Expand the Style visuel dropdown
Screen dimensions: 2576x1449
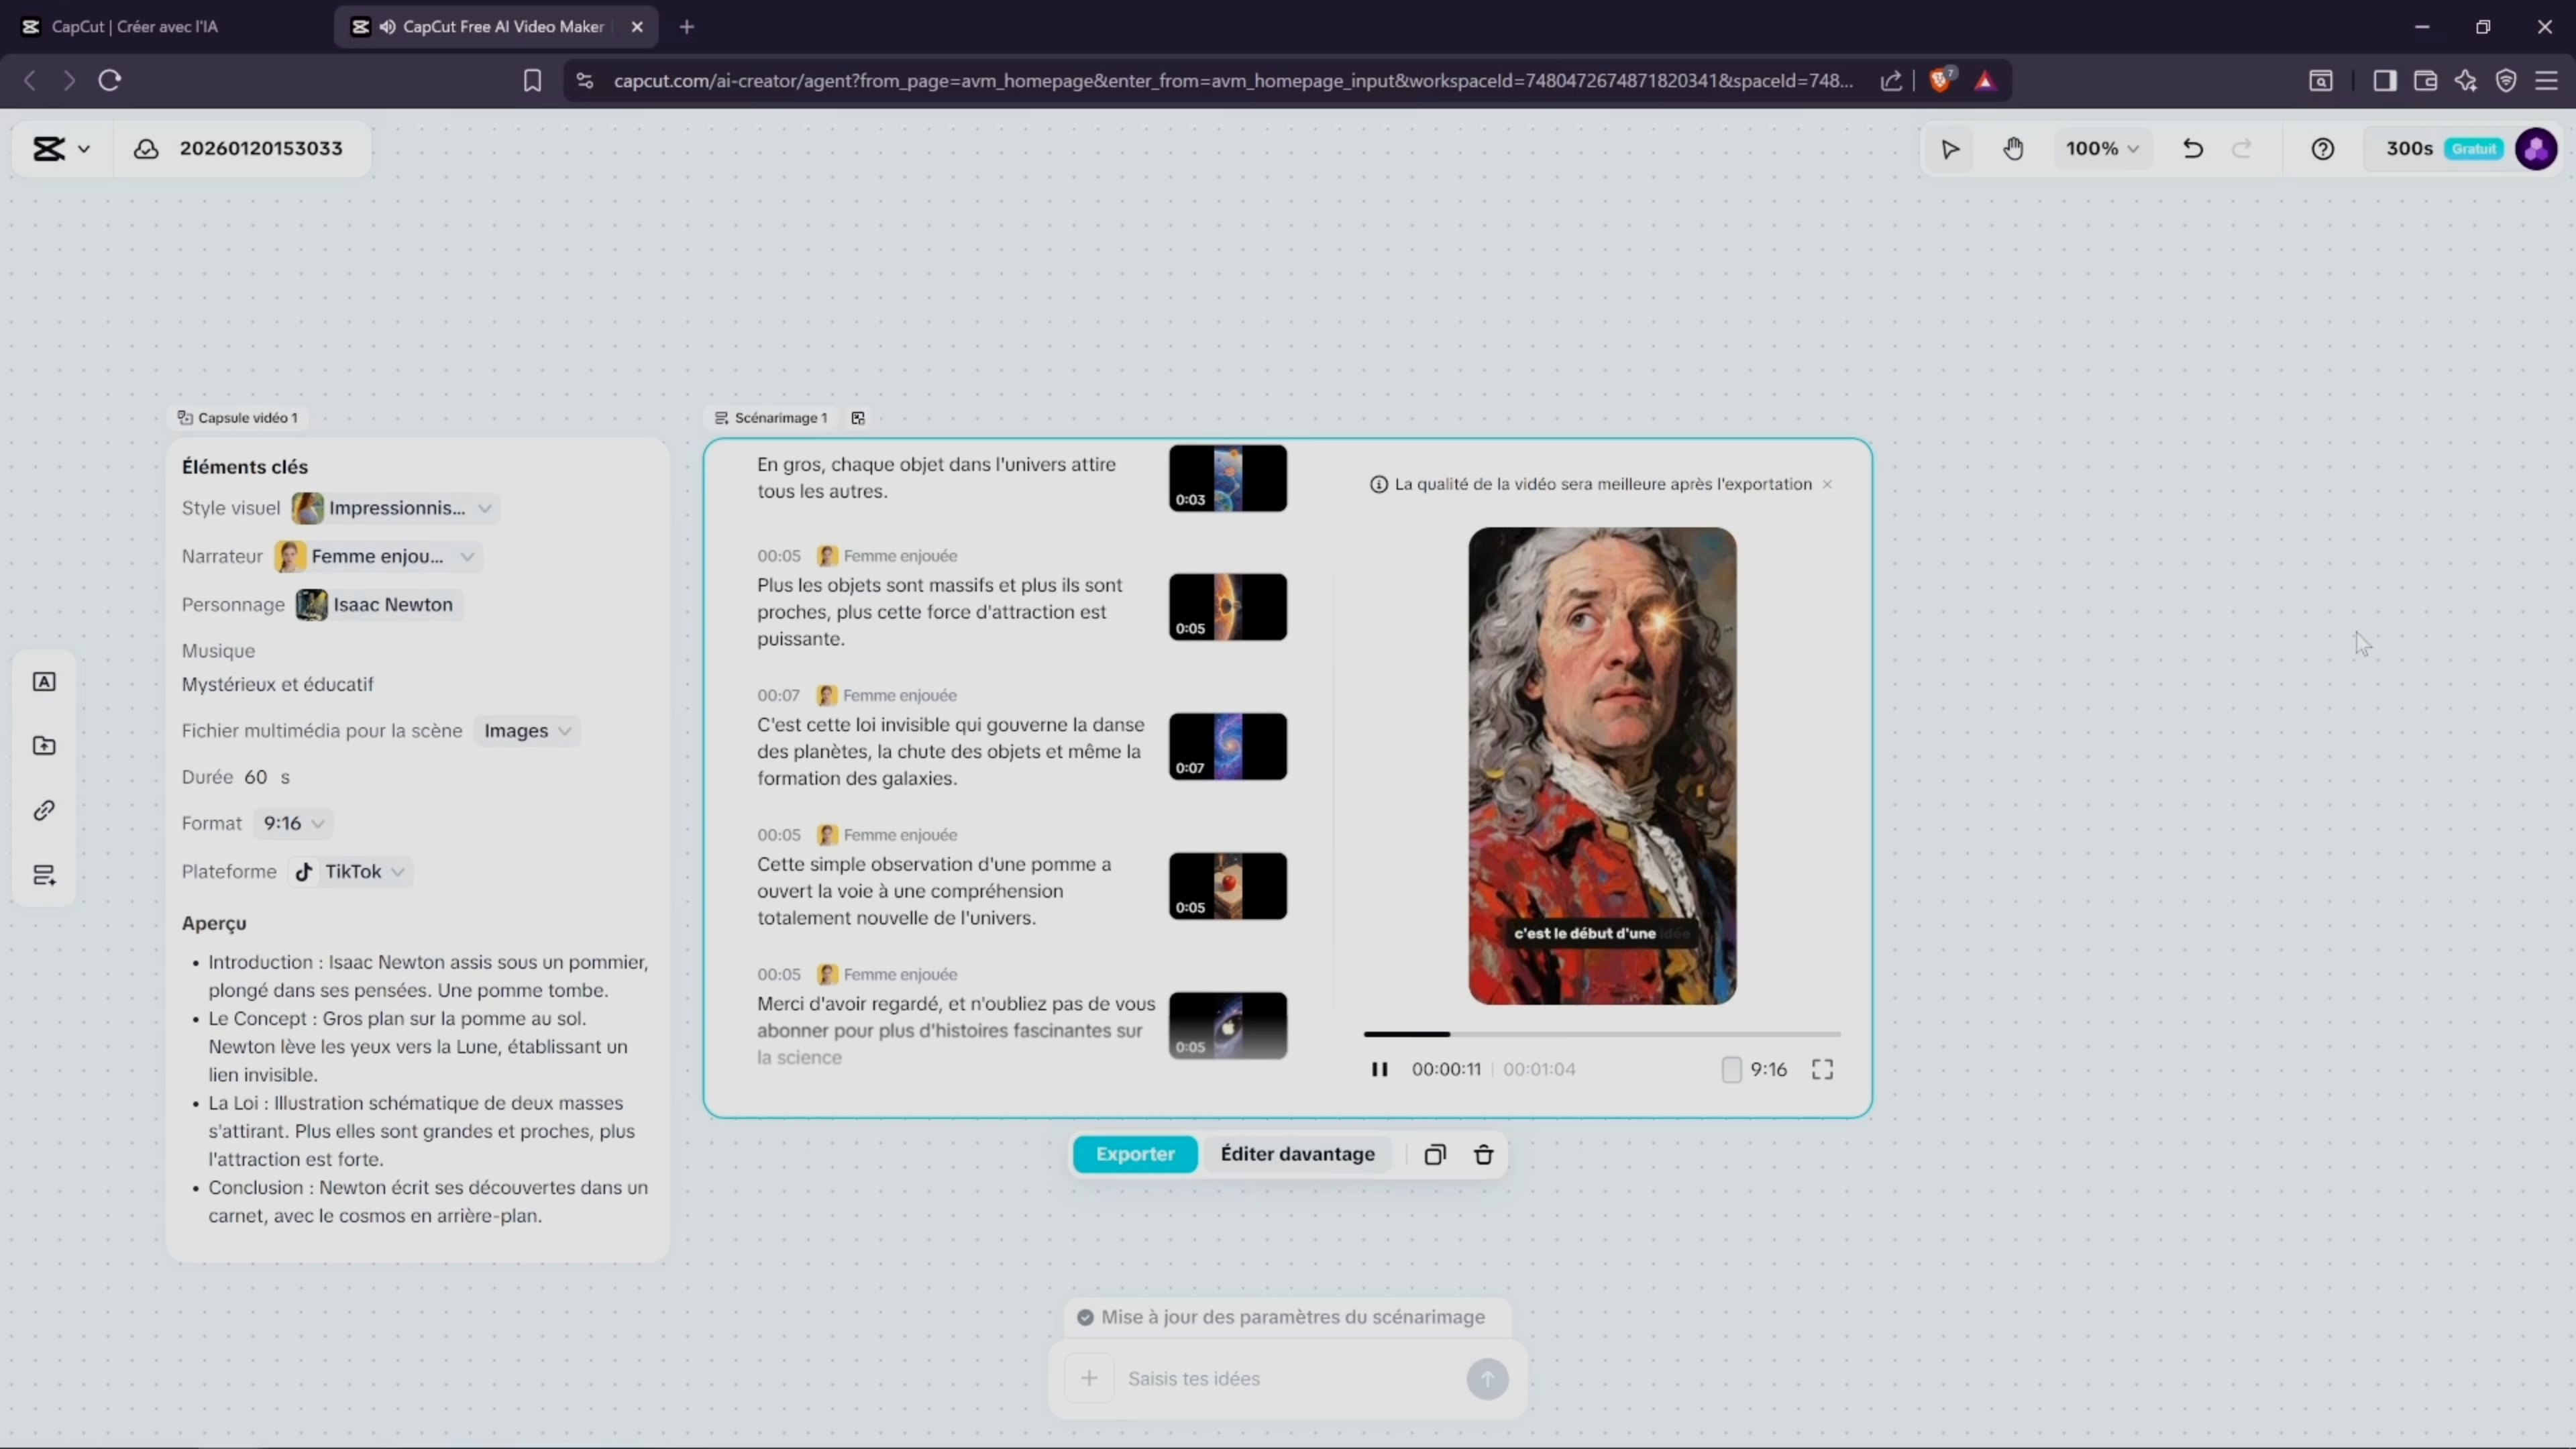395,508
